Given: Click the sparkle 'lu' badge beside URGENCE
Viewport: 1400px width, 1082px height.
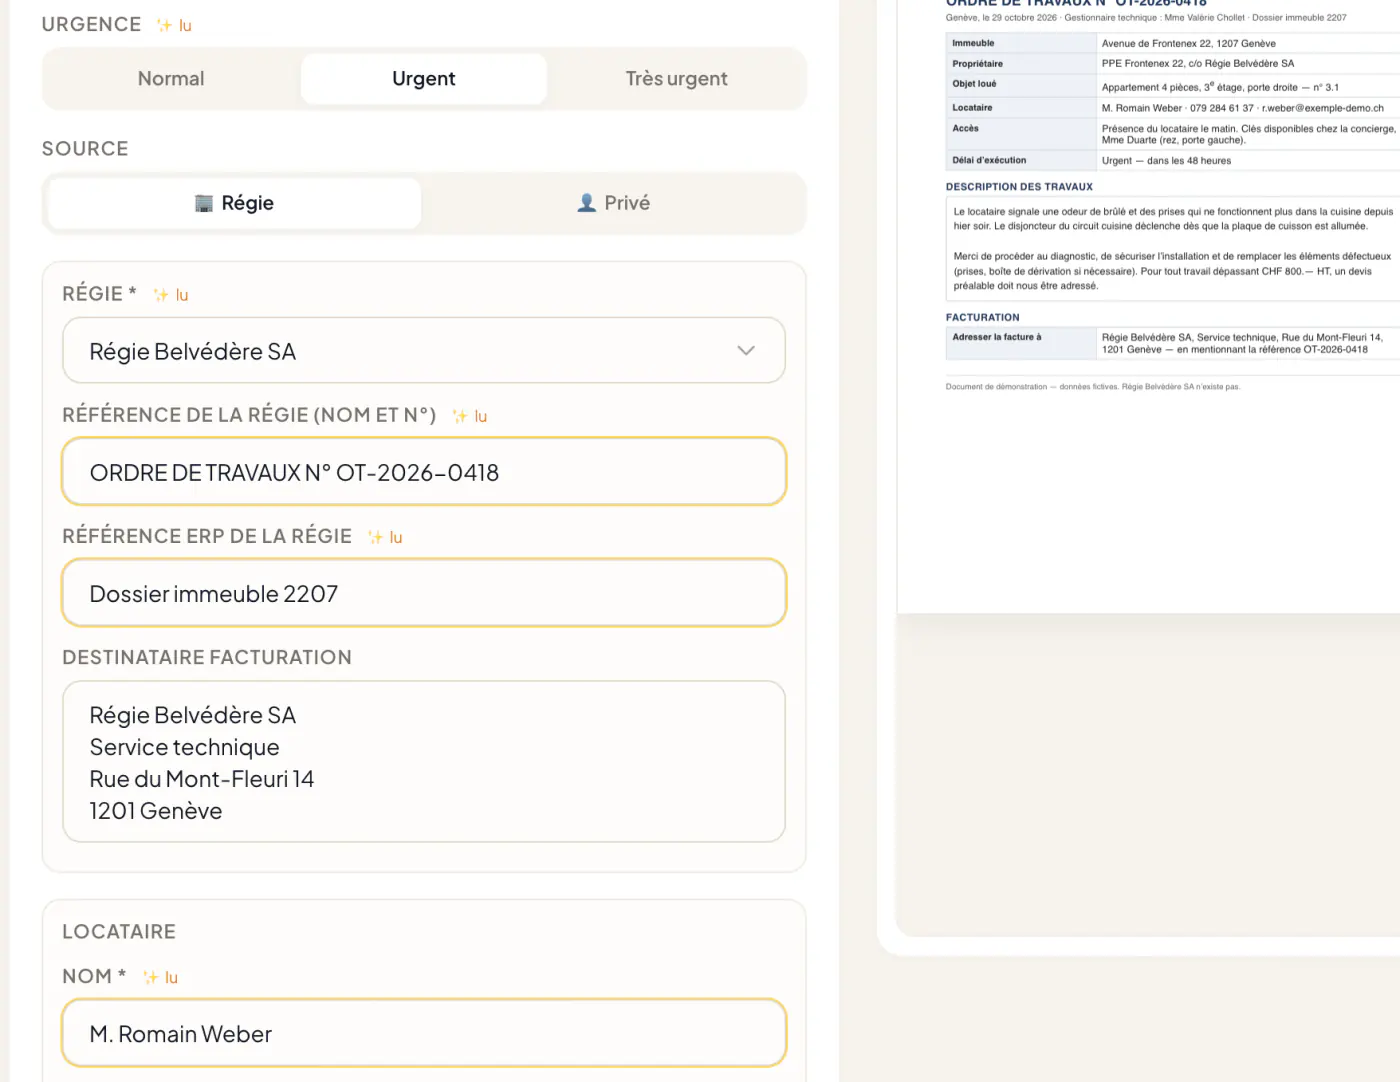Looking at the screenshot, I should [x=174, y=26].
